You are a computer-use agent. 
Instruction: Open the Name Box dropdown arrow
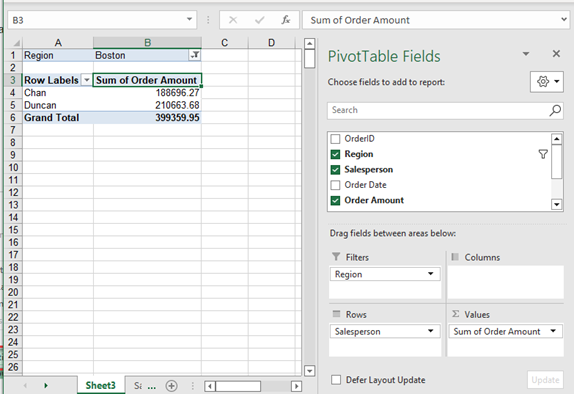[189, 19]
